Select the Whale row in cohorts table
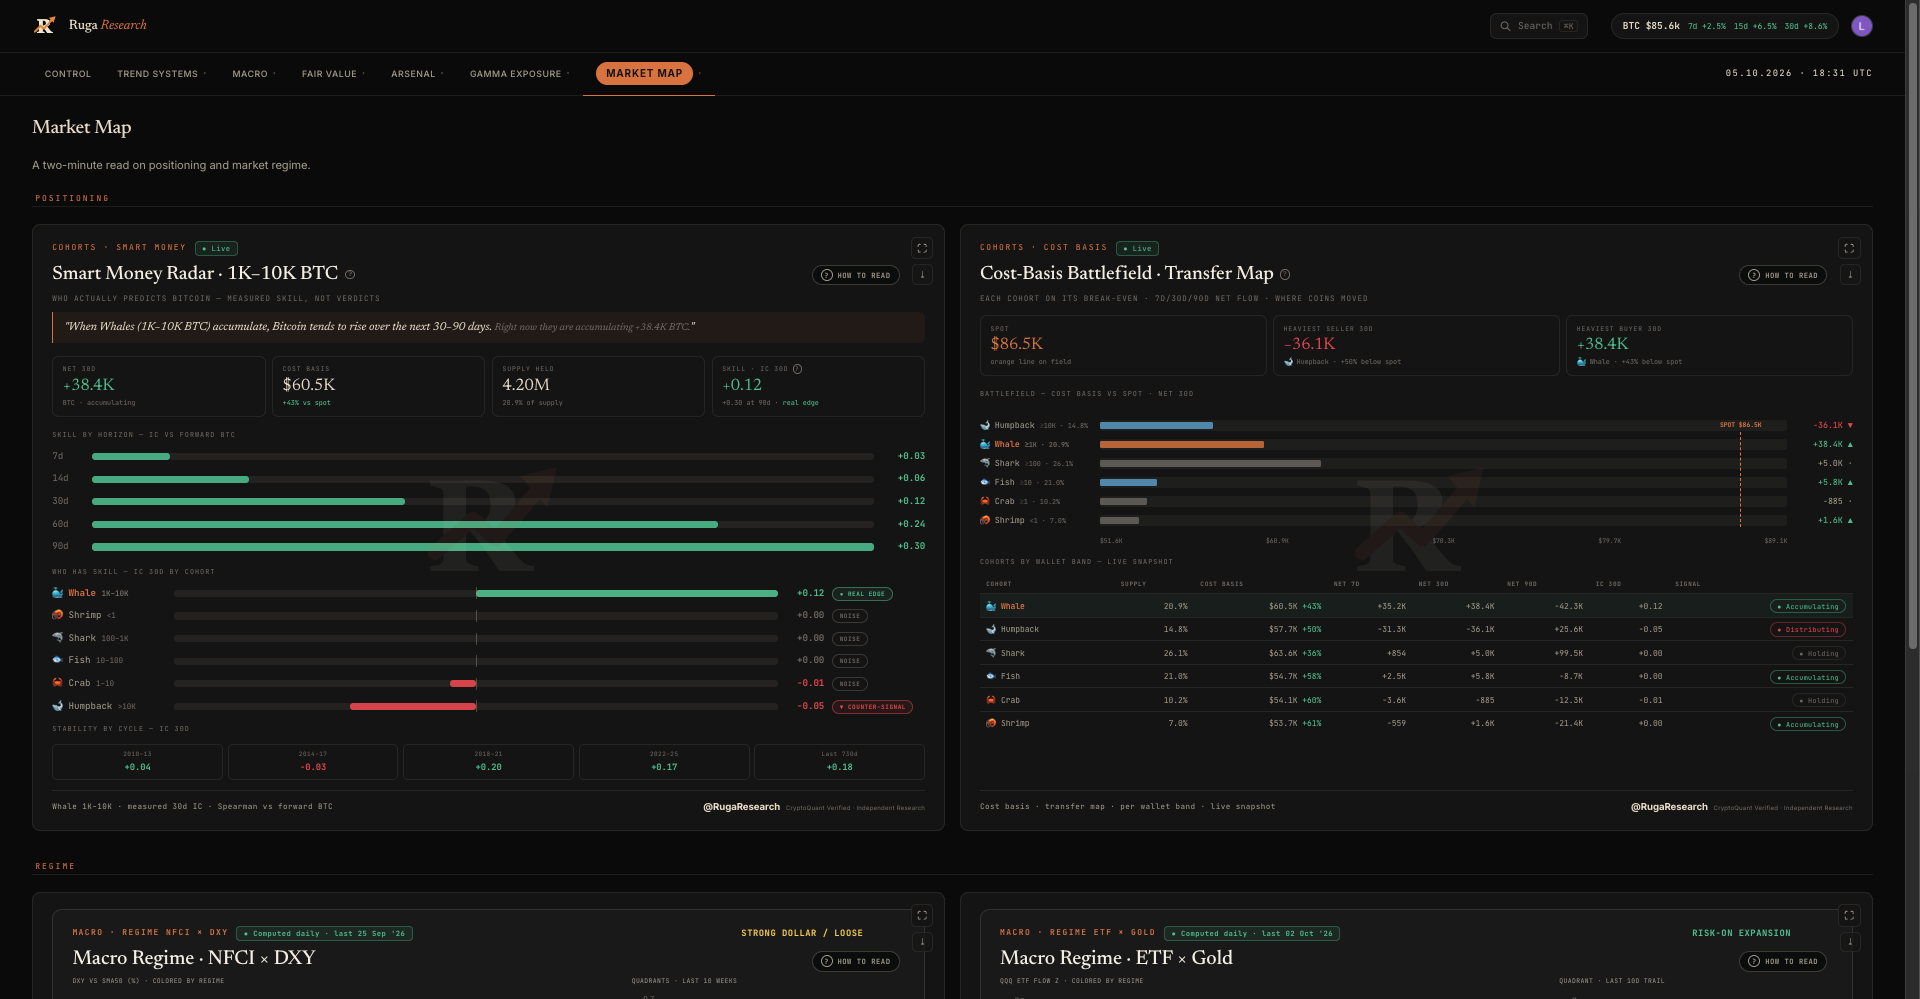This screenshot has width=1920, height=999. pyautogui.click(x=1416, y=606)
